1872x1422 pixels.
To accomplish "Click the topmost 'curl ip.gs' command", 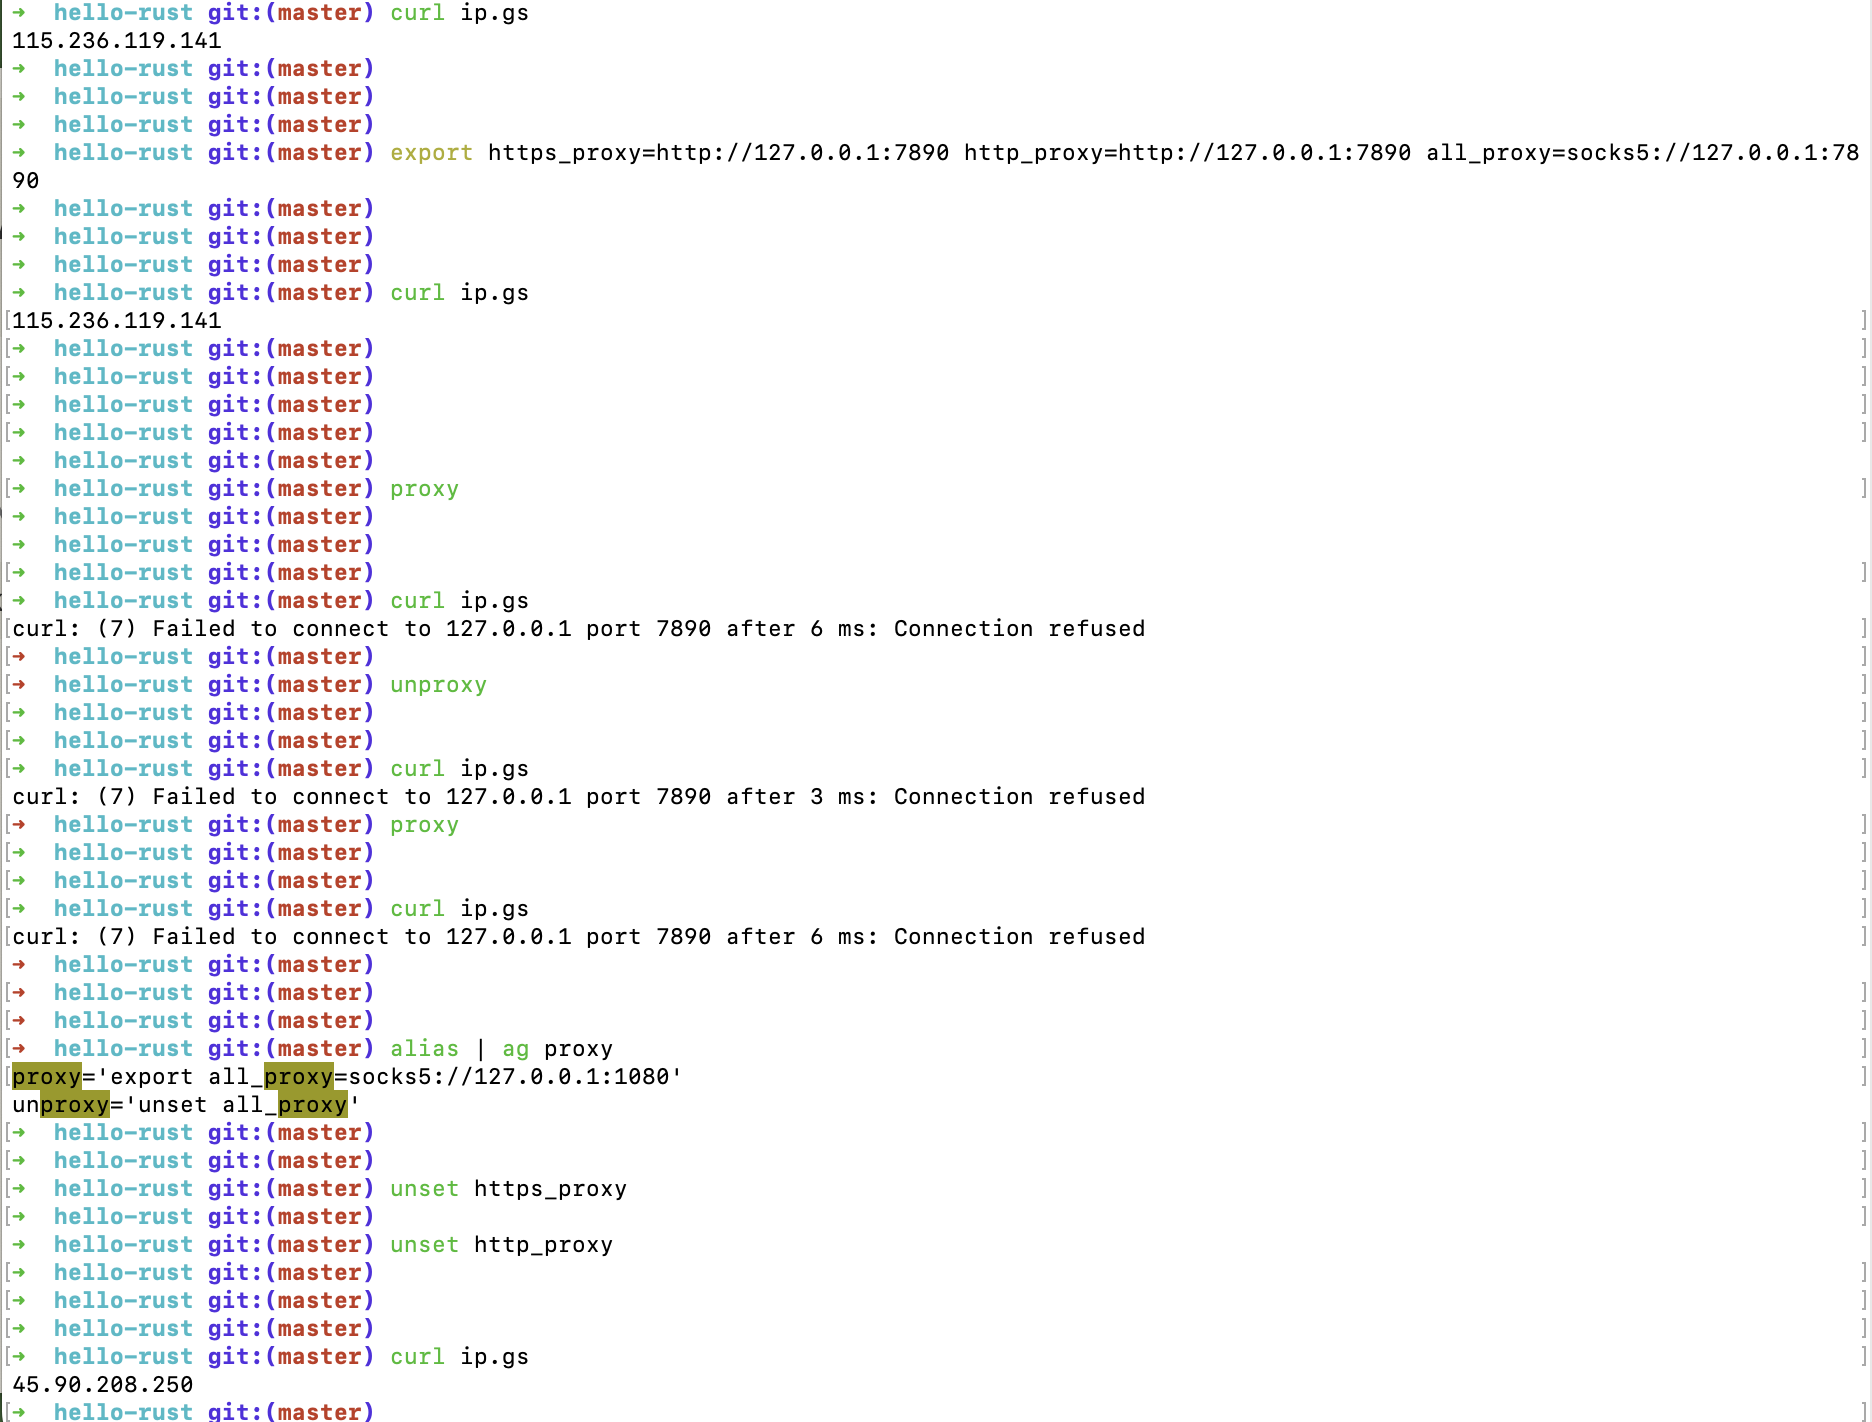I will tap(459, 13).
